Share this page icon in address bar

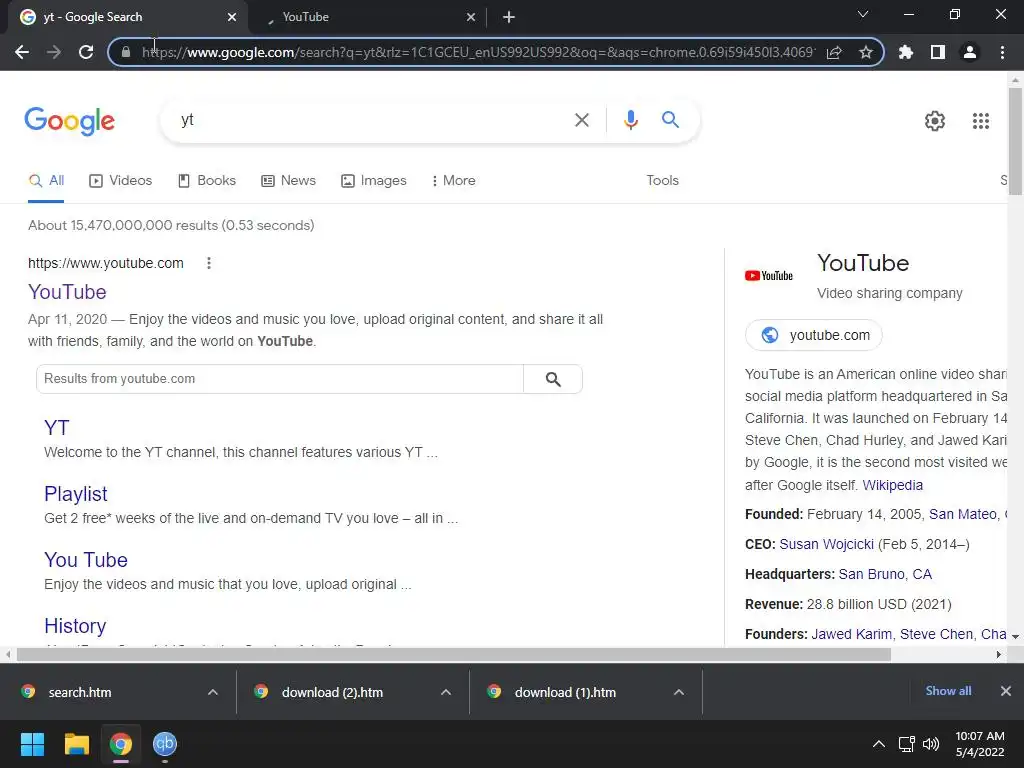pyautogui.click(x=834, y=52)
